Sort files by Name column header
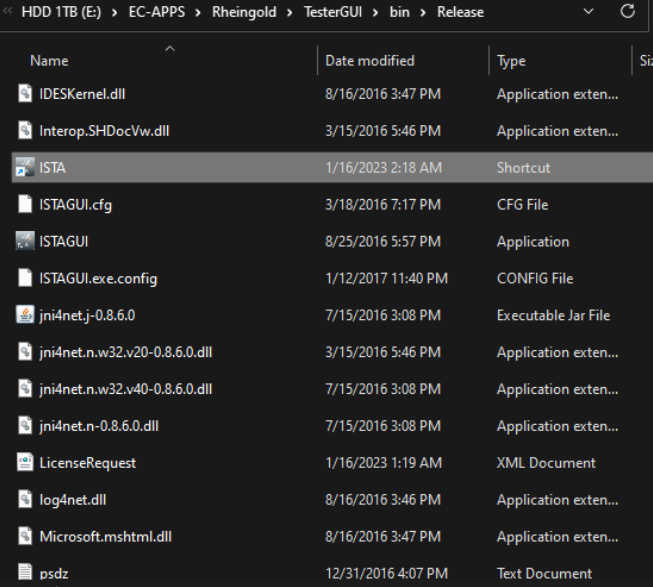653x587 pixels. point(49,61)
